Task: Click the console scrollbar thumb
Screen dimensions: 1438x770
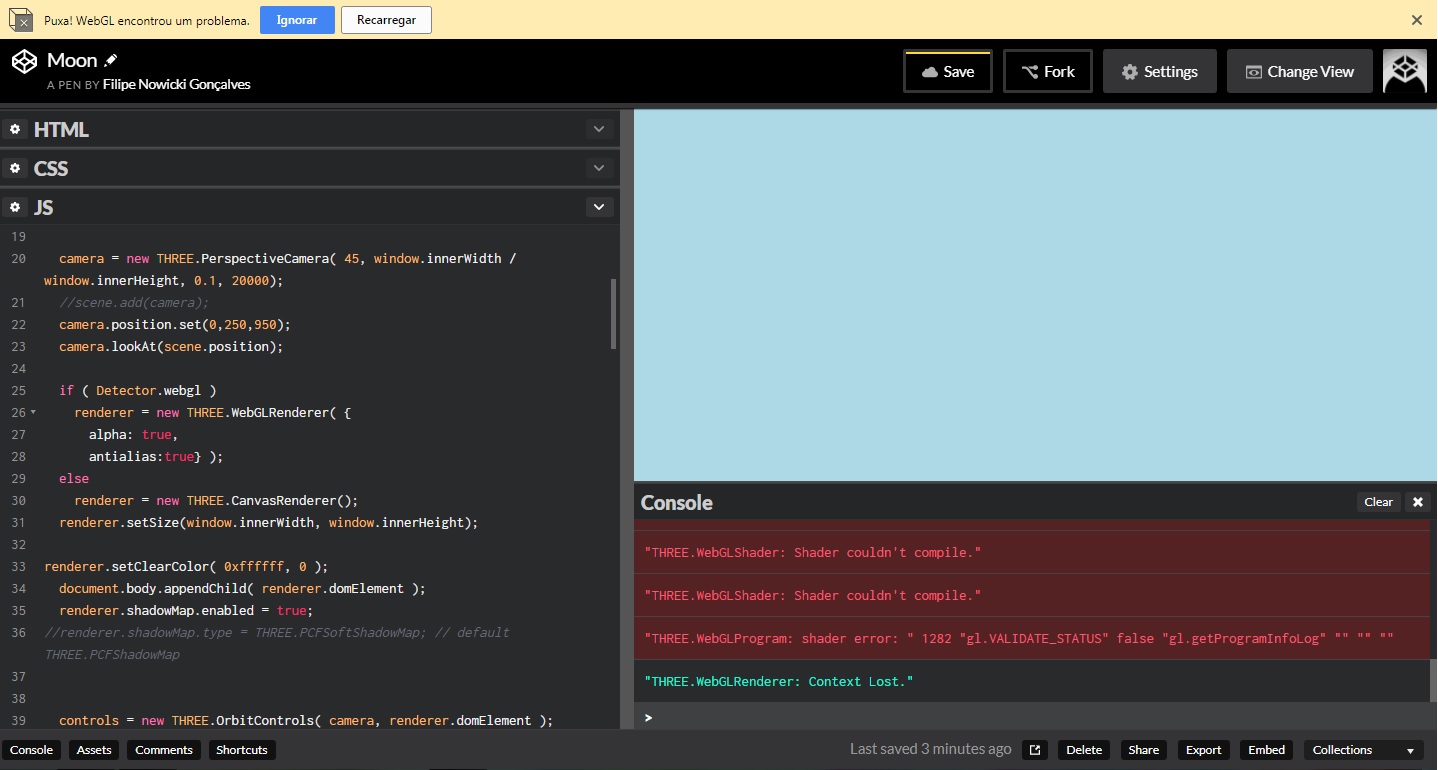Action: [x=1433, y=679]
